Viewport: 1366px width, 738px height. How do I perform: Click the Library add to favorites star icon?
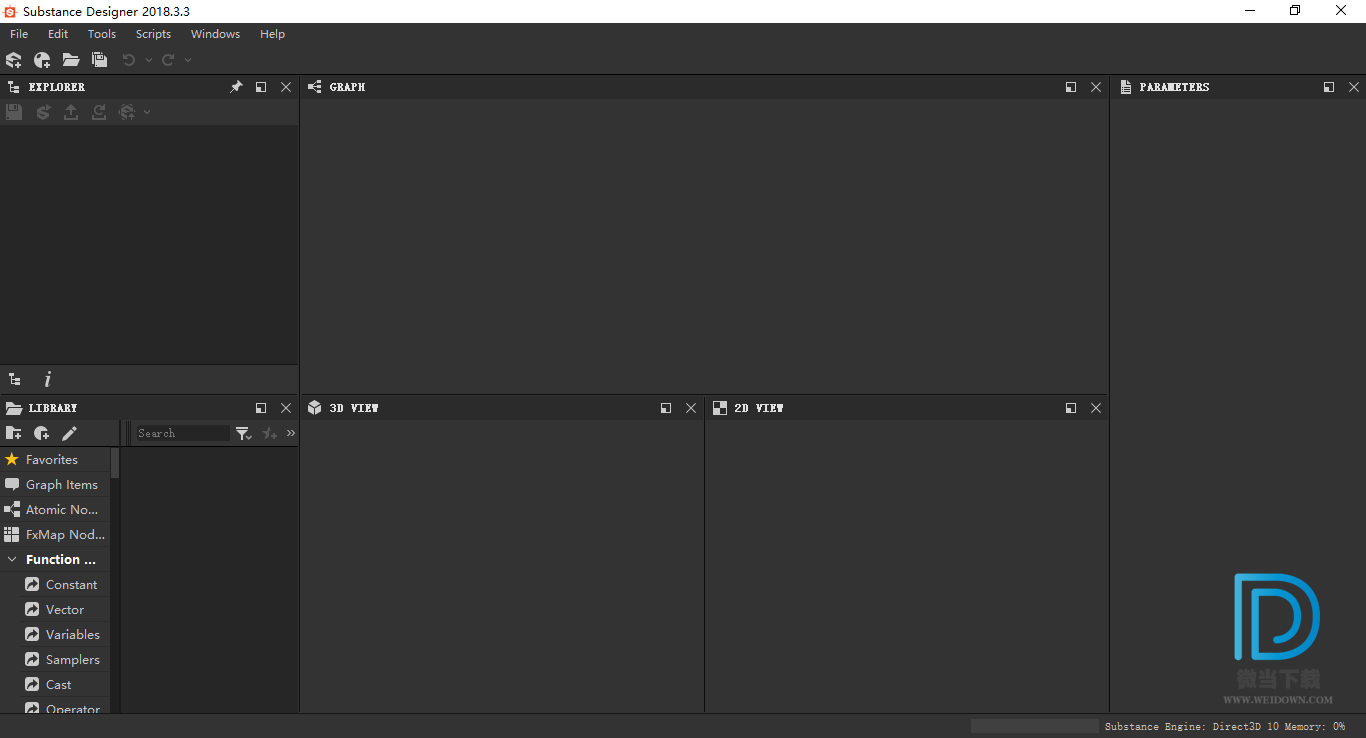pyautogui.click(x=269, y=433)
